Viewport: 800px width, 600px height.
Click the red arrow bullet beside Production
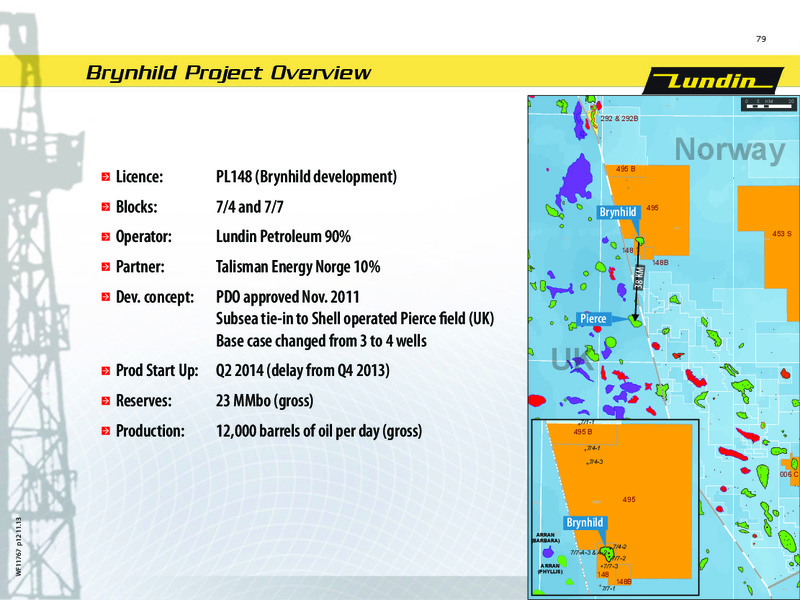[x=106, y=431]
